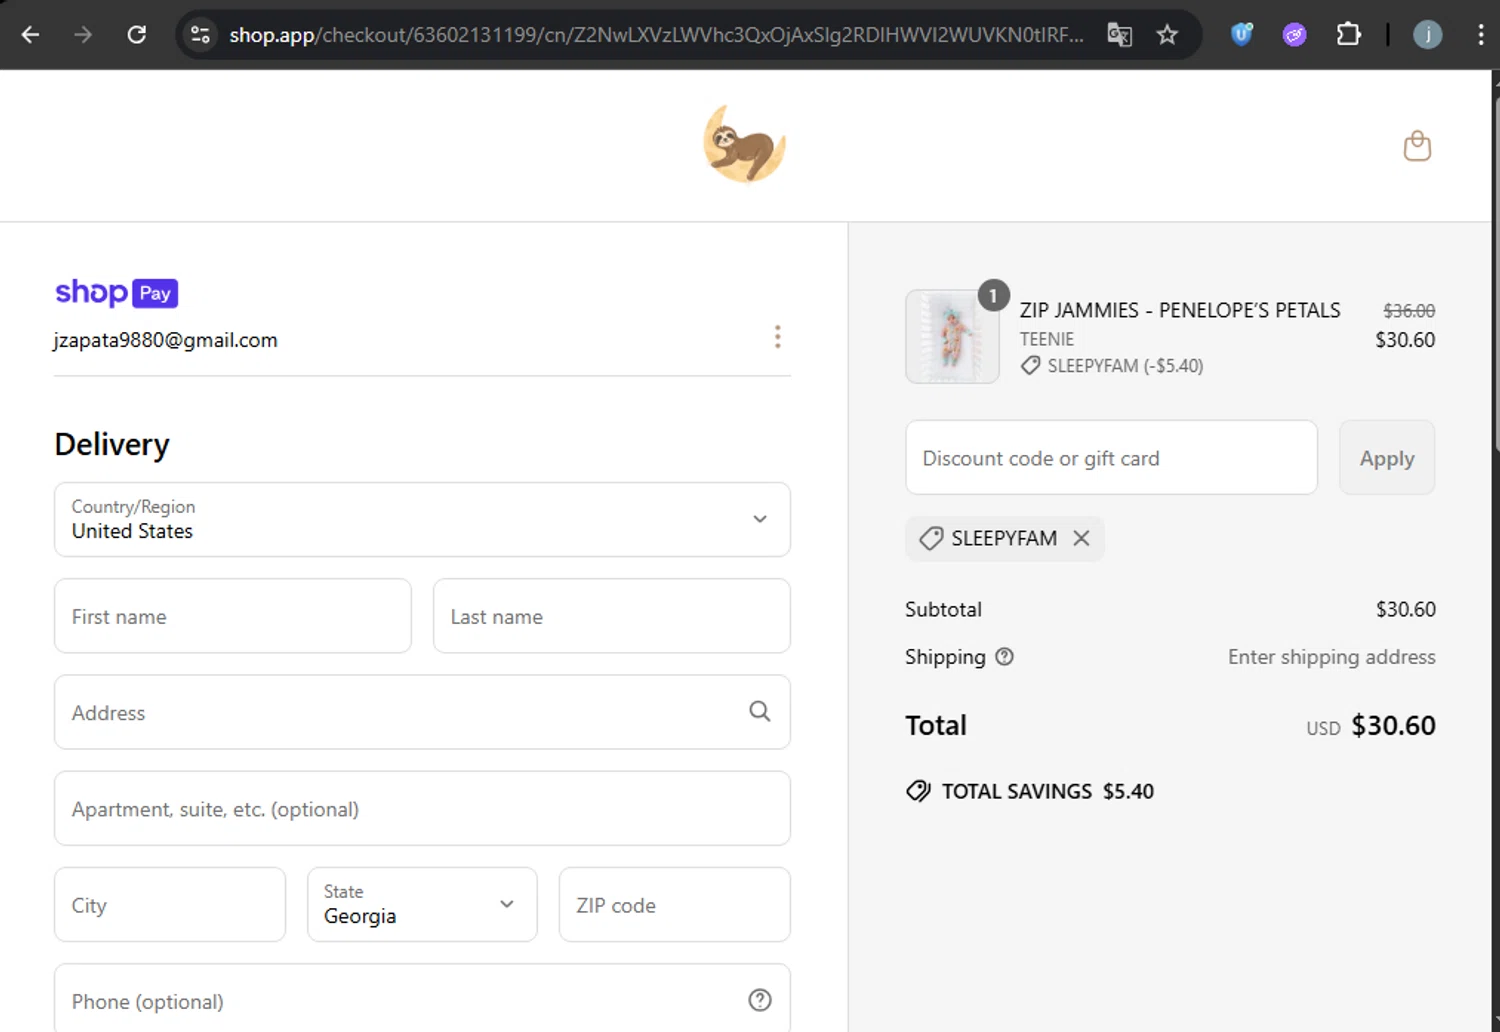
Task: Click the Shipping info question icon
Action: coord(1005,656)
